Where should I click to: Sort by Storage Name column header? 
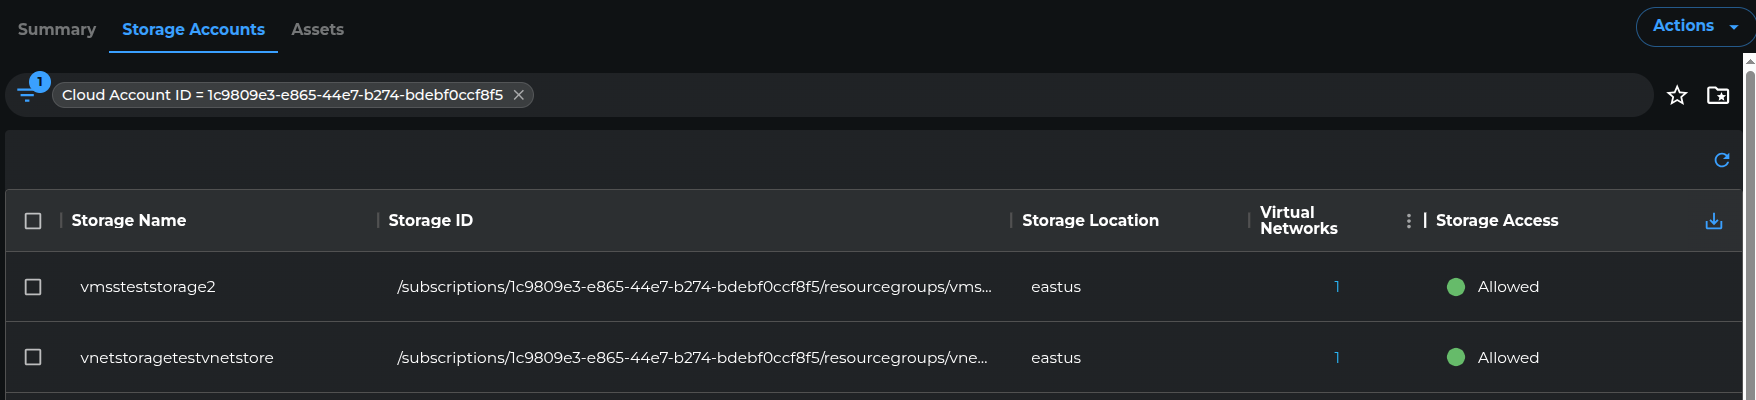click(129, 221)
